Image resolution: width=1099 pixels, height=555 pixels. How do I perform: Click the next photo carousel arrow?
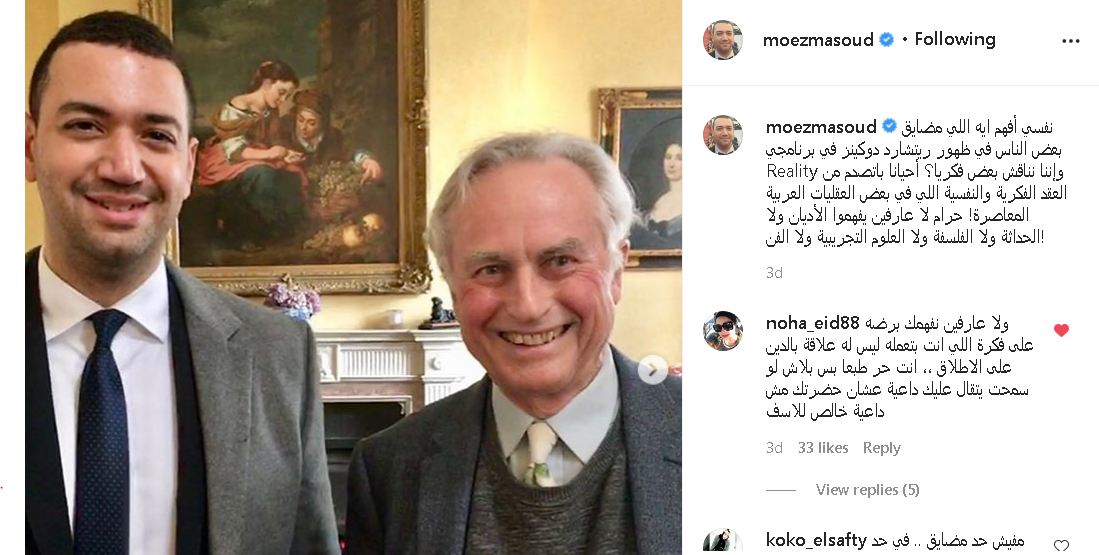coord(653,369)
